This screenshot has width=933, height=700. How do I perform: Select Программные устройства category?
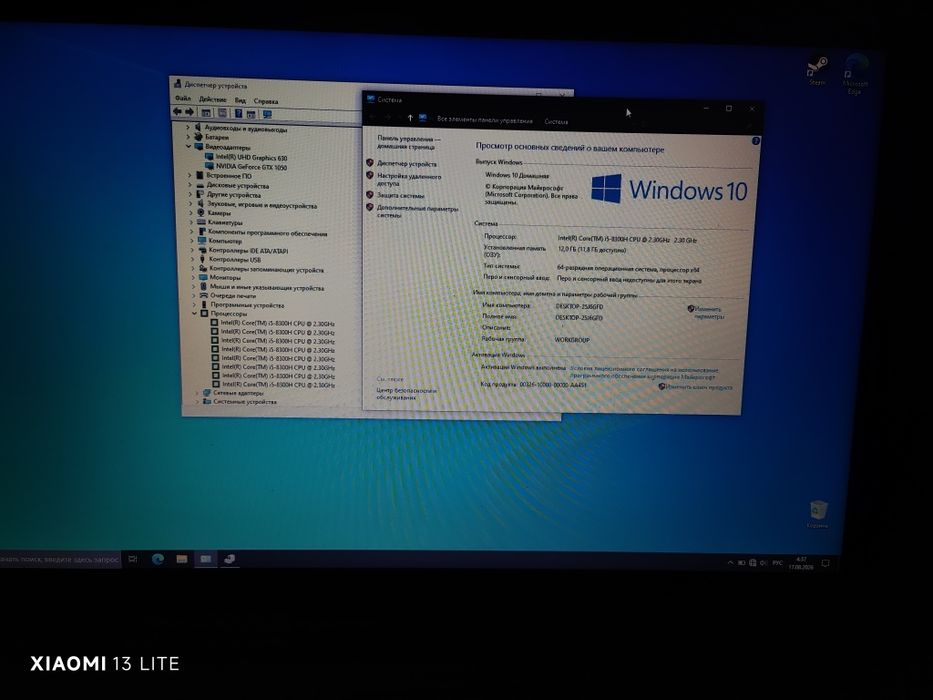click(247, 305)
